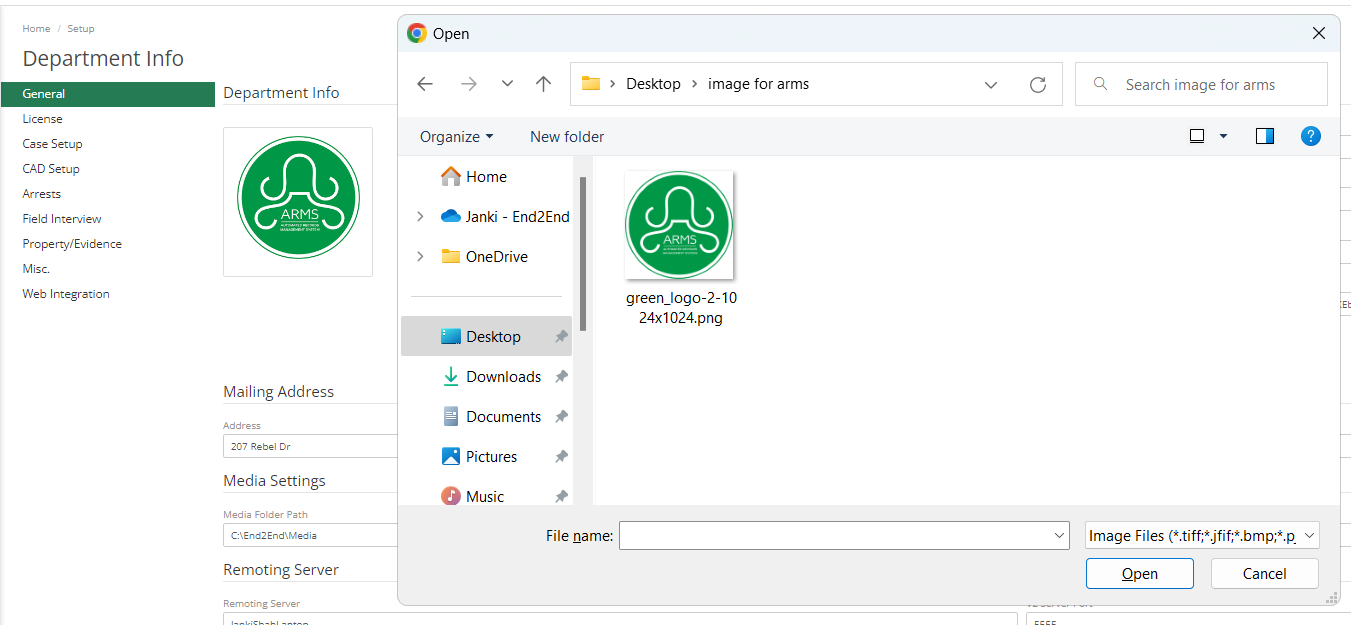The width and height of the screenshot is (1351, 625).
Task: Select the green_logo-2-1024x1024.png thumbnail
Action: click(679, 224)
